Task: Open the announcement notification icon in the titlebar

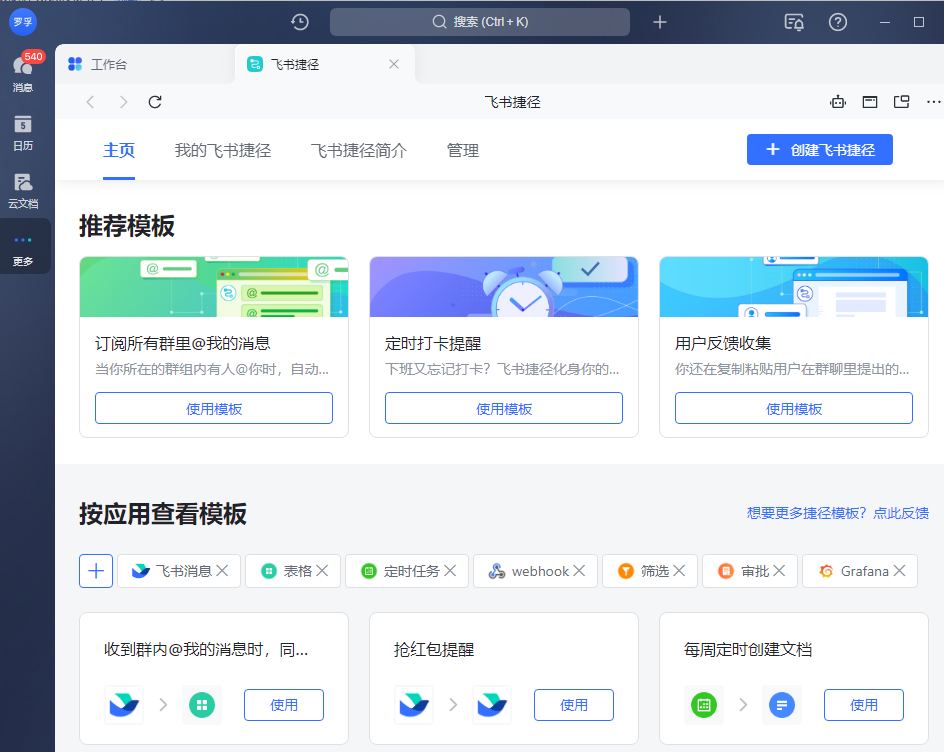Action: pyautogui.click(x=793, y=22)
